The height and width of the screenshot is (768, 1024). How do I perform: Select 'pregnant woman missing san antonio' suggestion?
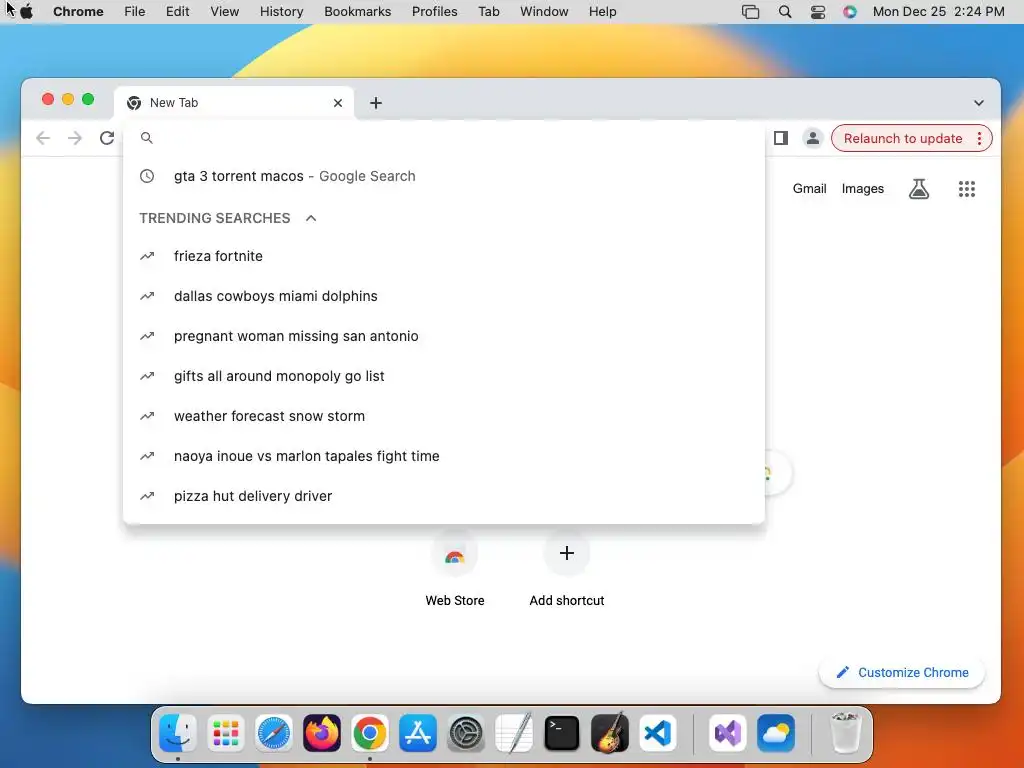[x=444, y=336]
